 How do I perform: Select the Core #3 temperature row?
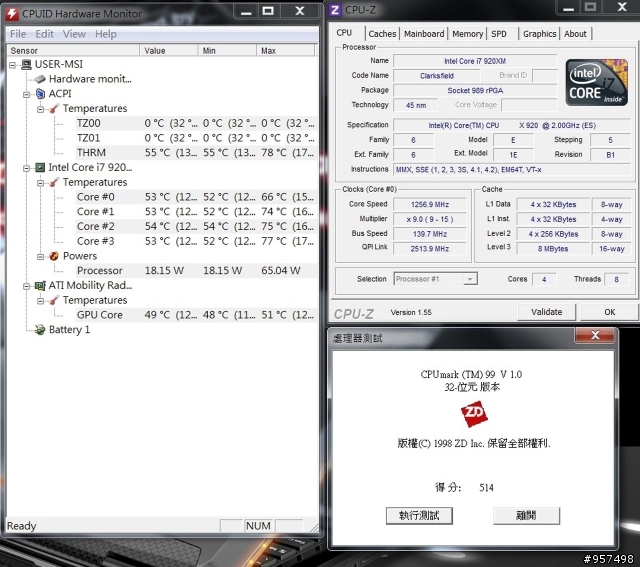tap(196, 241)
